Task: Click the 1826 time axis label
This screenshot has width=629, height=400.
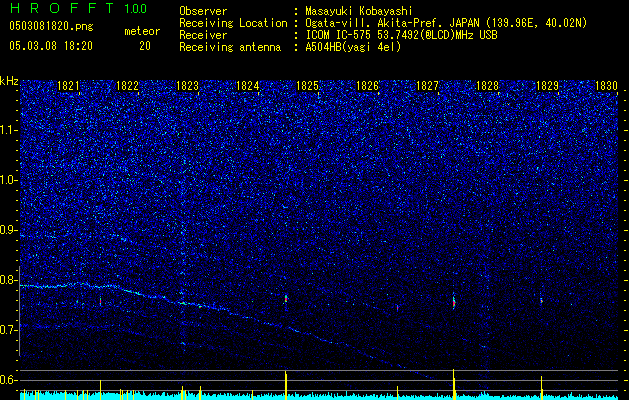Action: coord(367,86)
